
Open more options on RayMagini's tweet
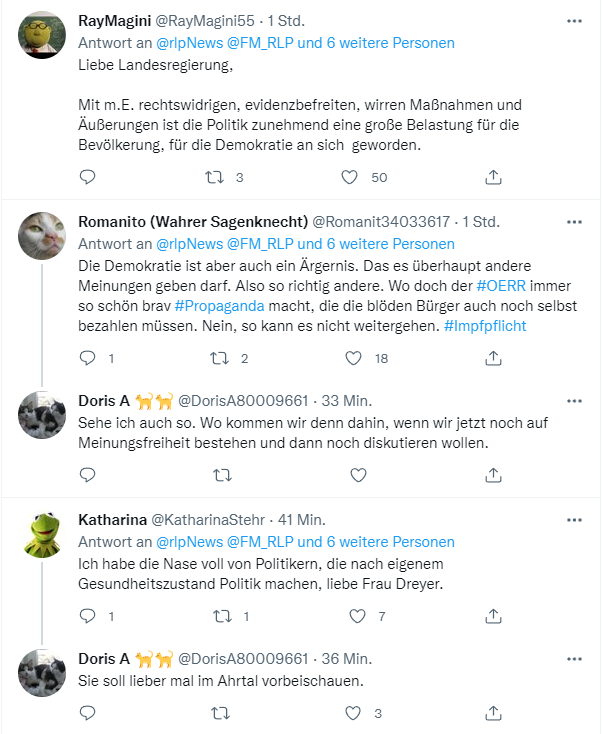(x=574, y=20)
